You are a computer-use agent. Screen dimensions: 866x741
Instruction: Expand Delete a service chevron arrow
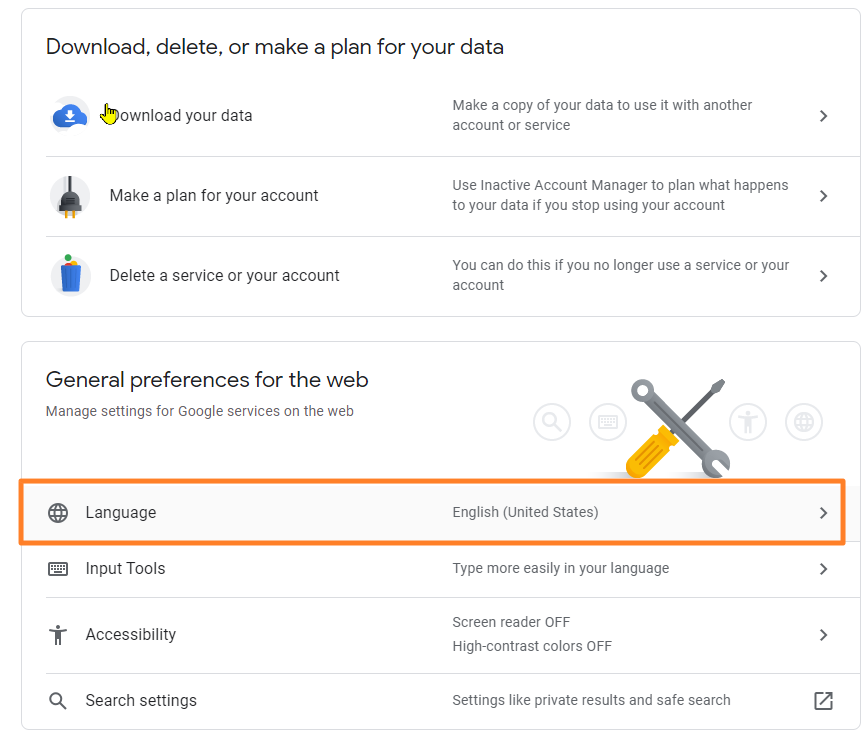click(823, 275)
